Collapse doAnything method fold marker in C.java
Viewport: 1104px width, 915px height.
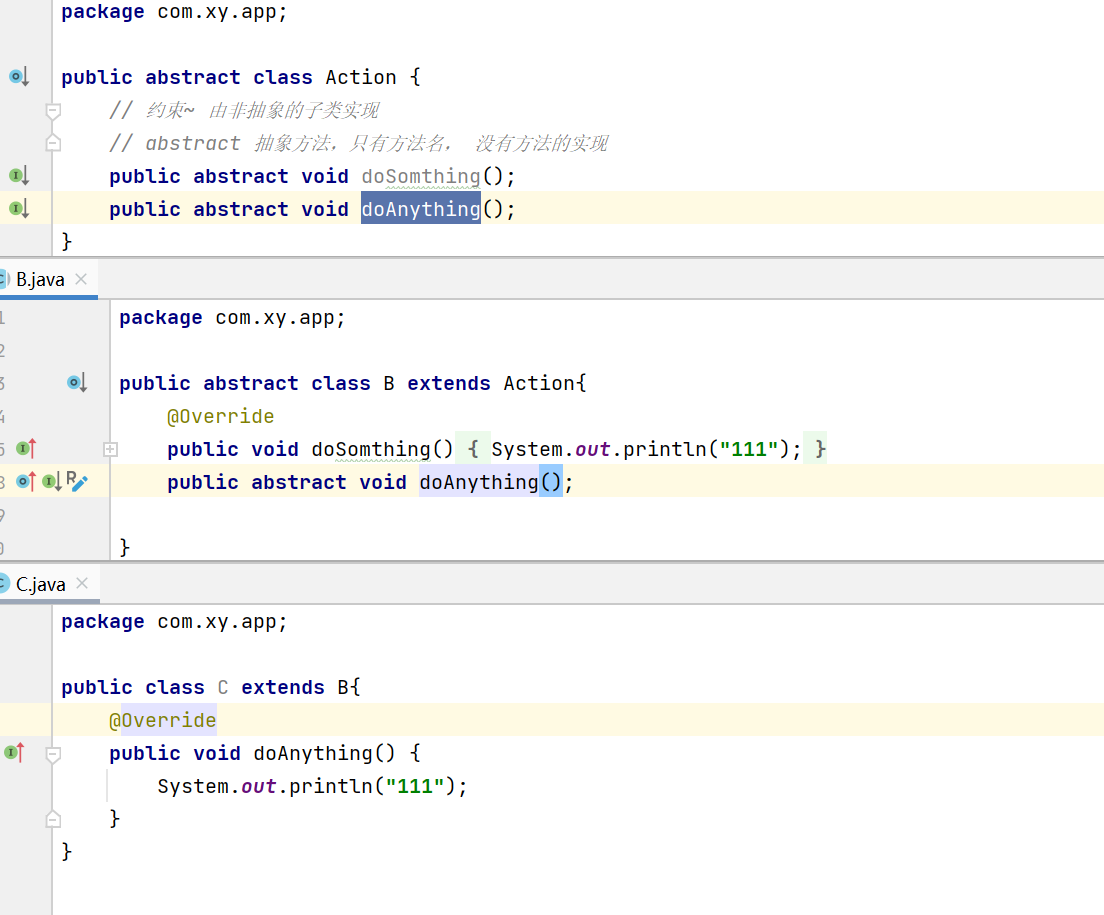[53, 755]
